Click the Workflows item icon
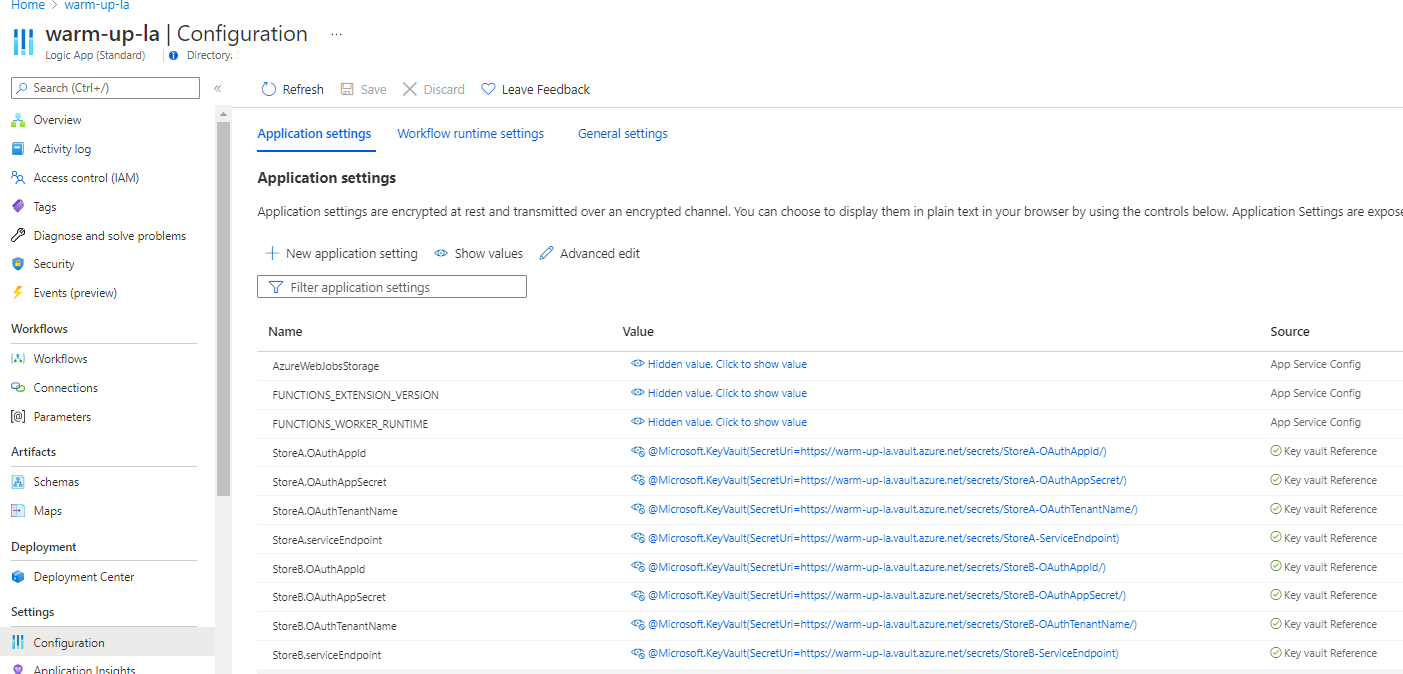Screen dimensions: 1403x674 17,359
